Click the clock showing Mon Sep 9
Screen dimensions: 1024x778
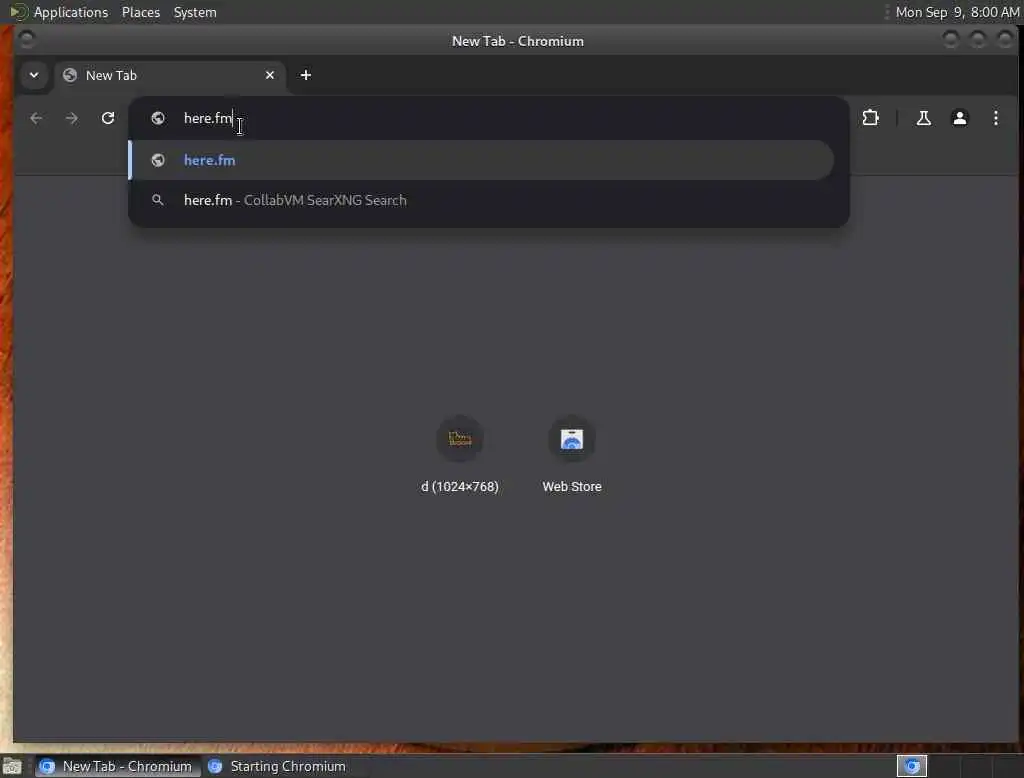[957, 12]
